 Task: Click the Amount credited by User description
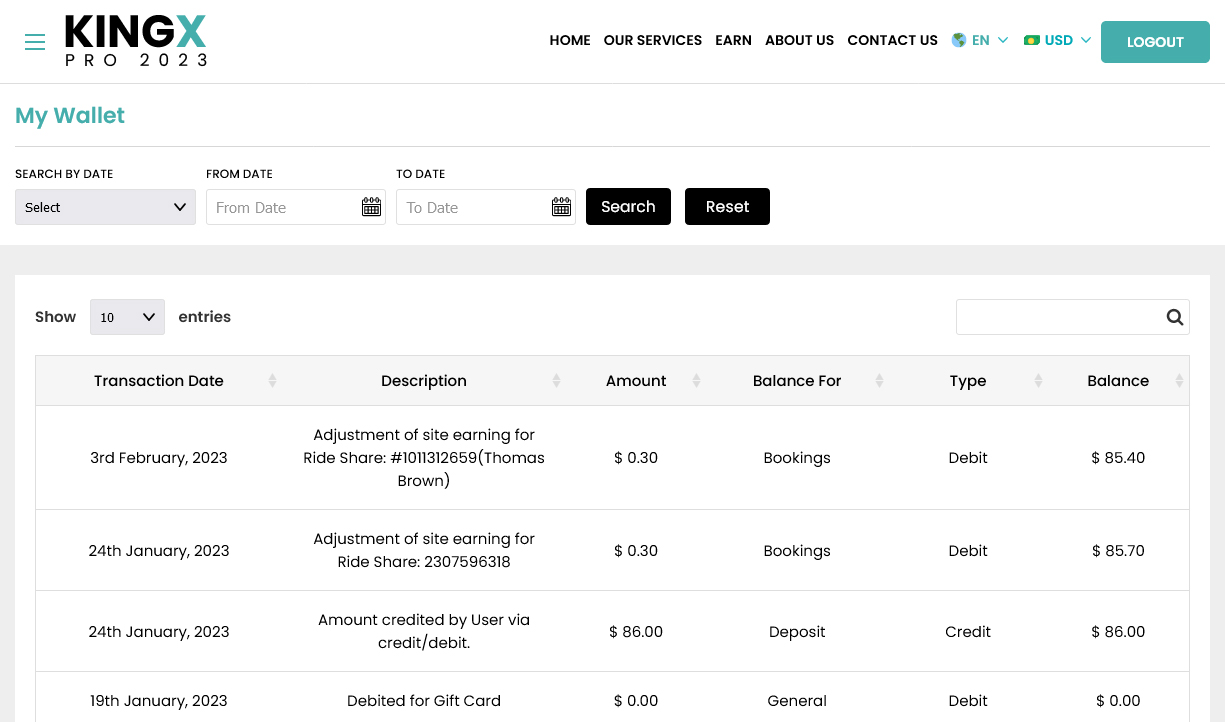point(424,632)
